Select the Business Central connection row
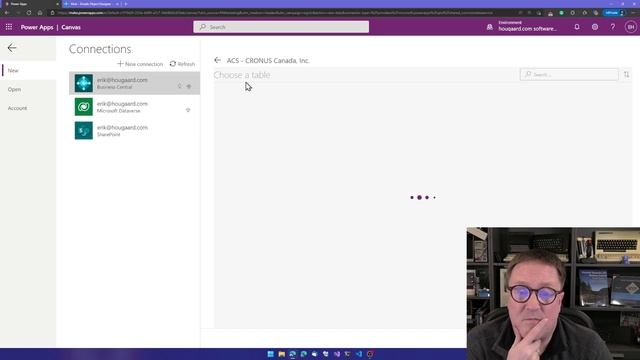The width and height of the screenshot is (640, 360). coord(134,83)
